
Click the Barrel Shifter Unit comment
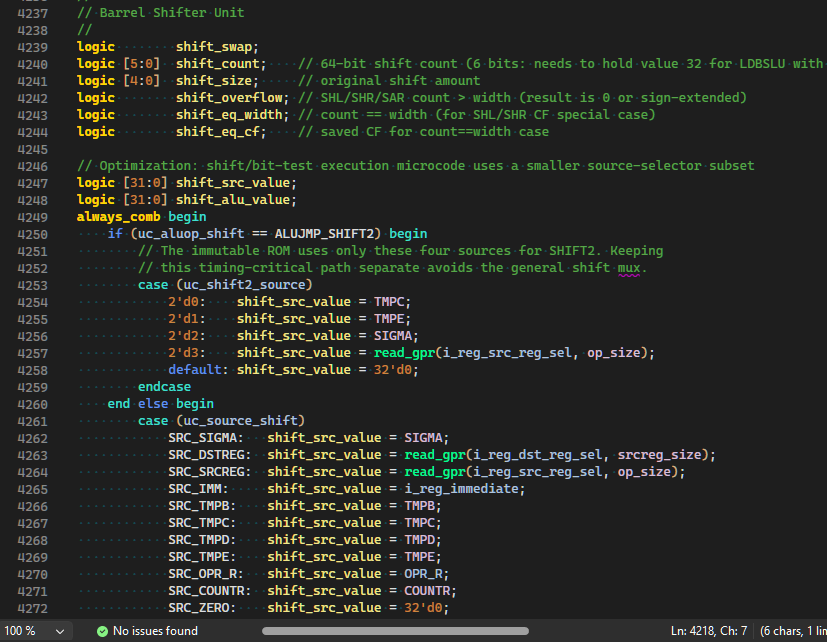click(x=160, y=13)
